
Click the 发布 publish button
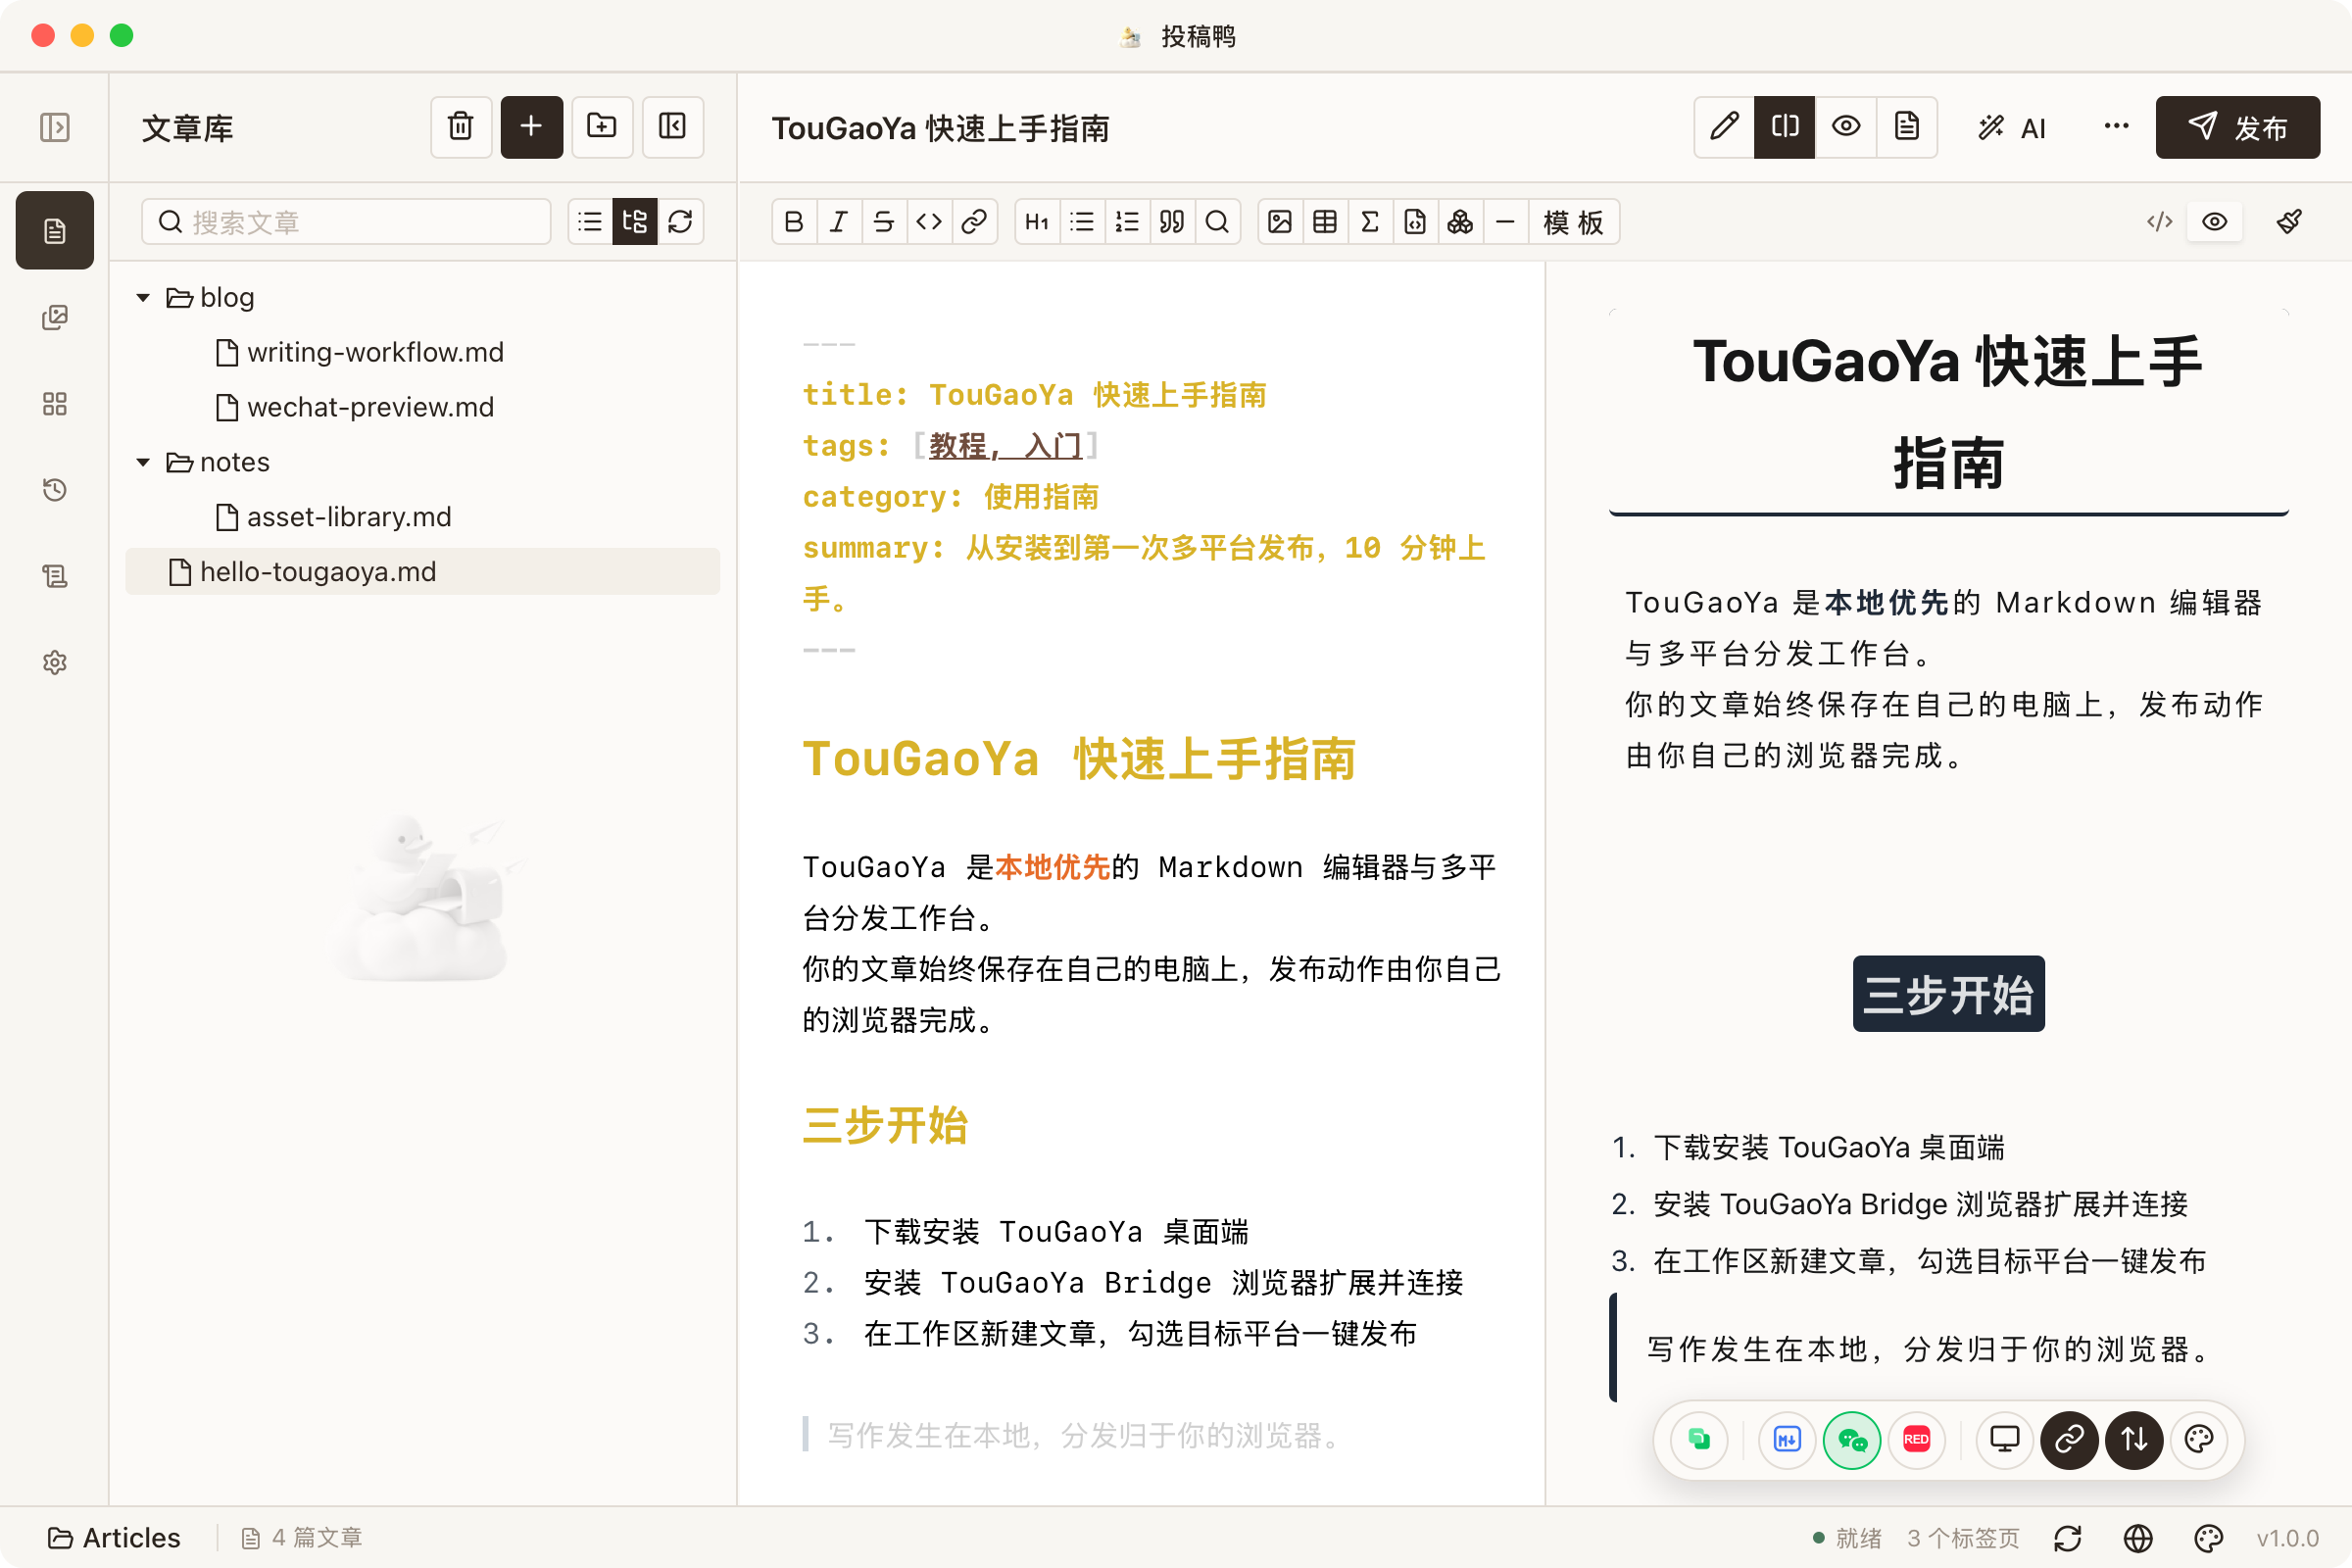coord(2237,127)
